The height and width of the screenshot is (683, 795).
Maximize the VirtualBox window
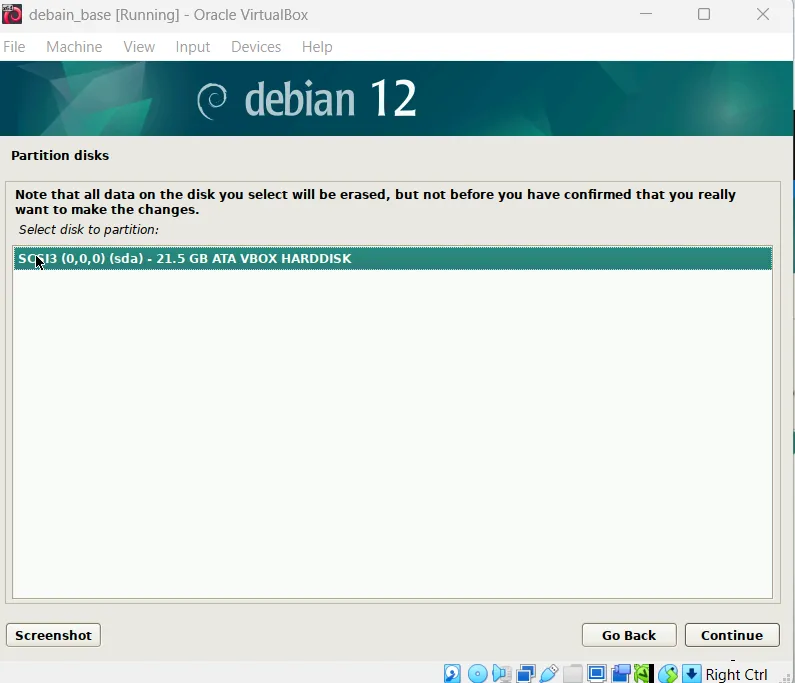[704, 14]
